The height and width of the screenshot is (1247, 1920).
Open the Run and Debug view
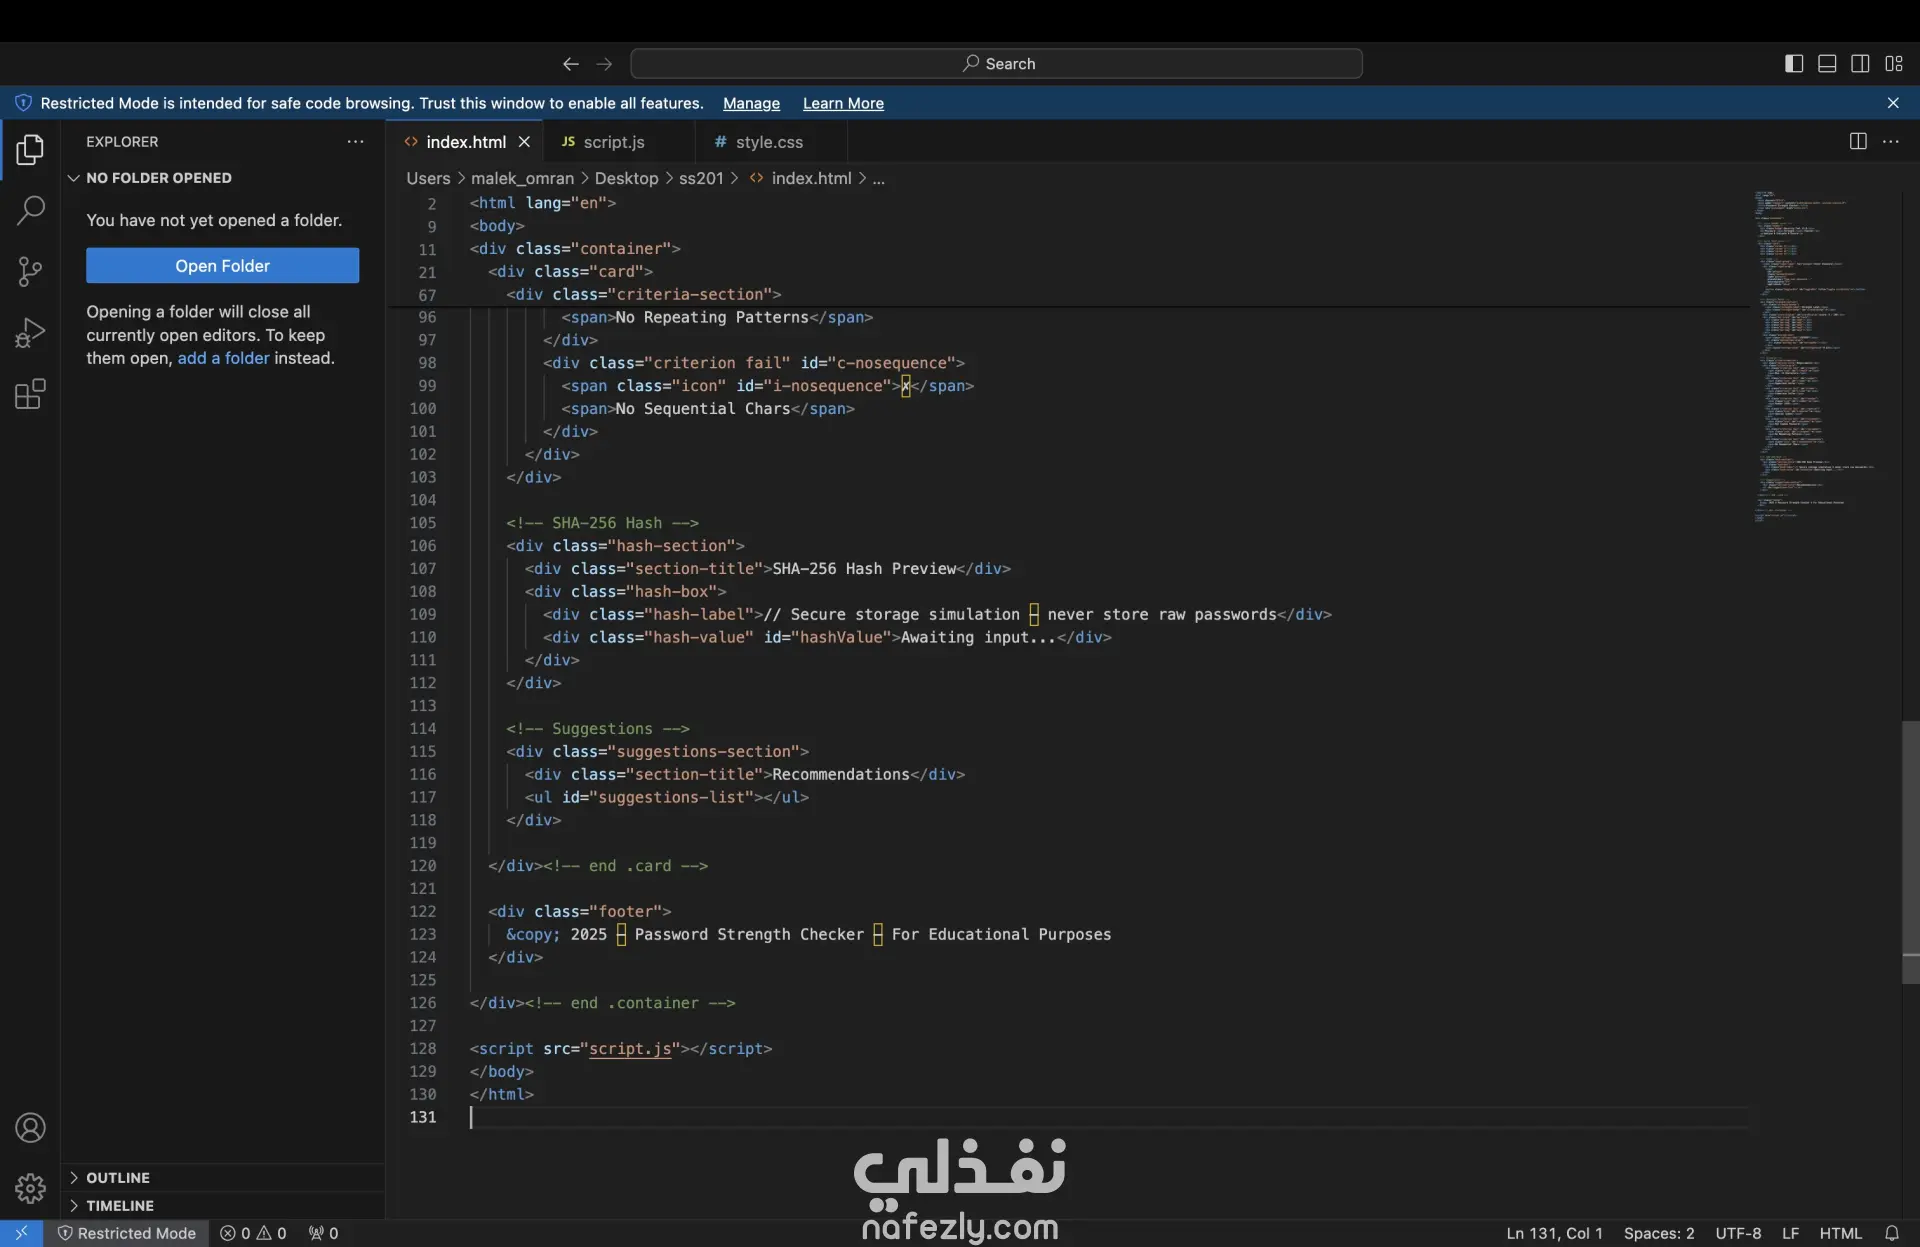pyautogui.click(x=30, y=332)
